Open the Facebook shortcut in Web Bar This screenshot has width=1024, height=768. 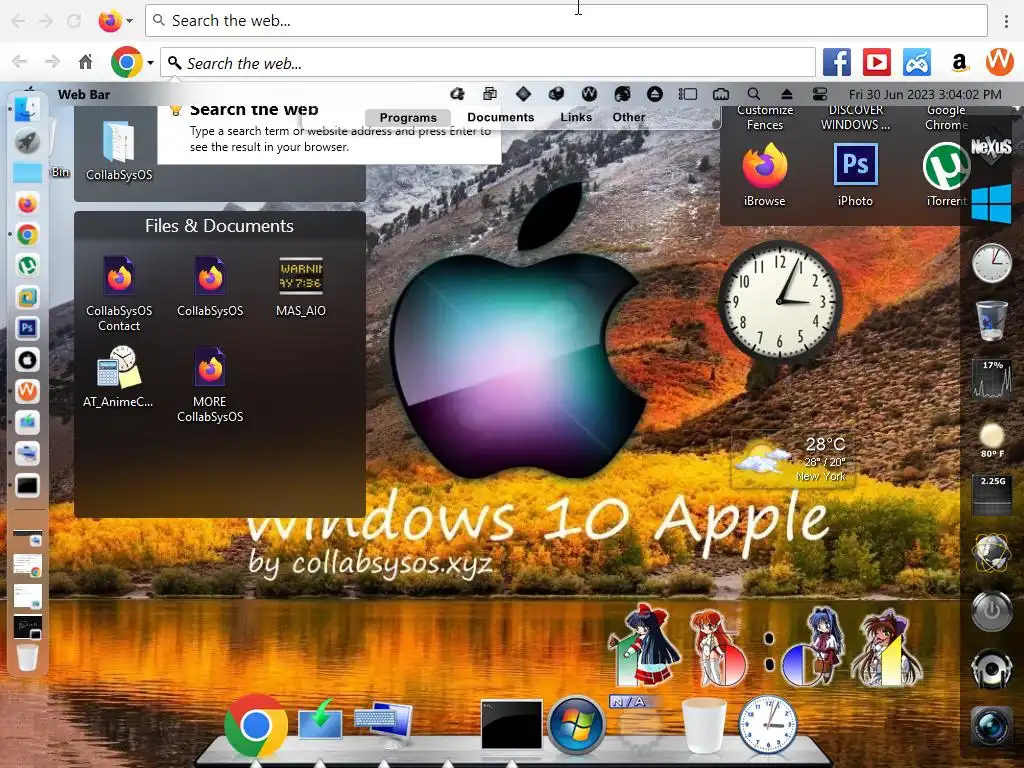837,63
